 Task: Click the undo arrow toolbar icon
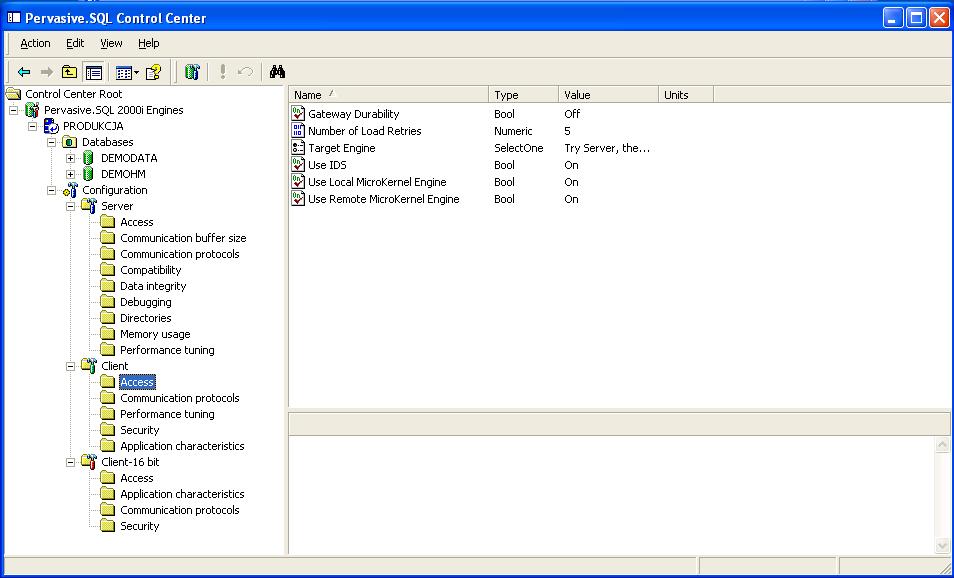[x=245, y=72]
